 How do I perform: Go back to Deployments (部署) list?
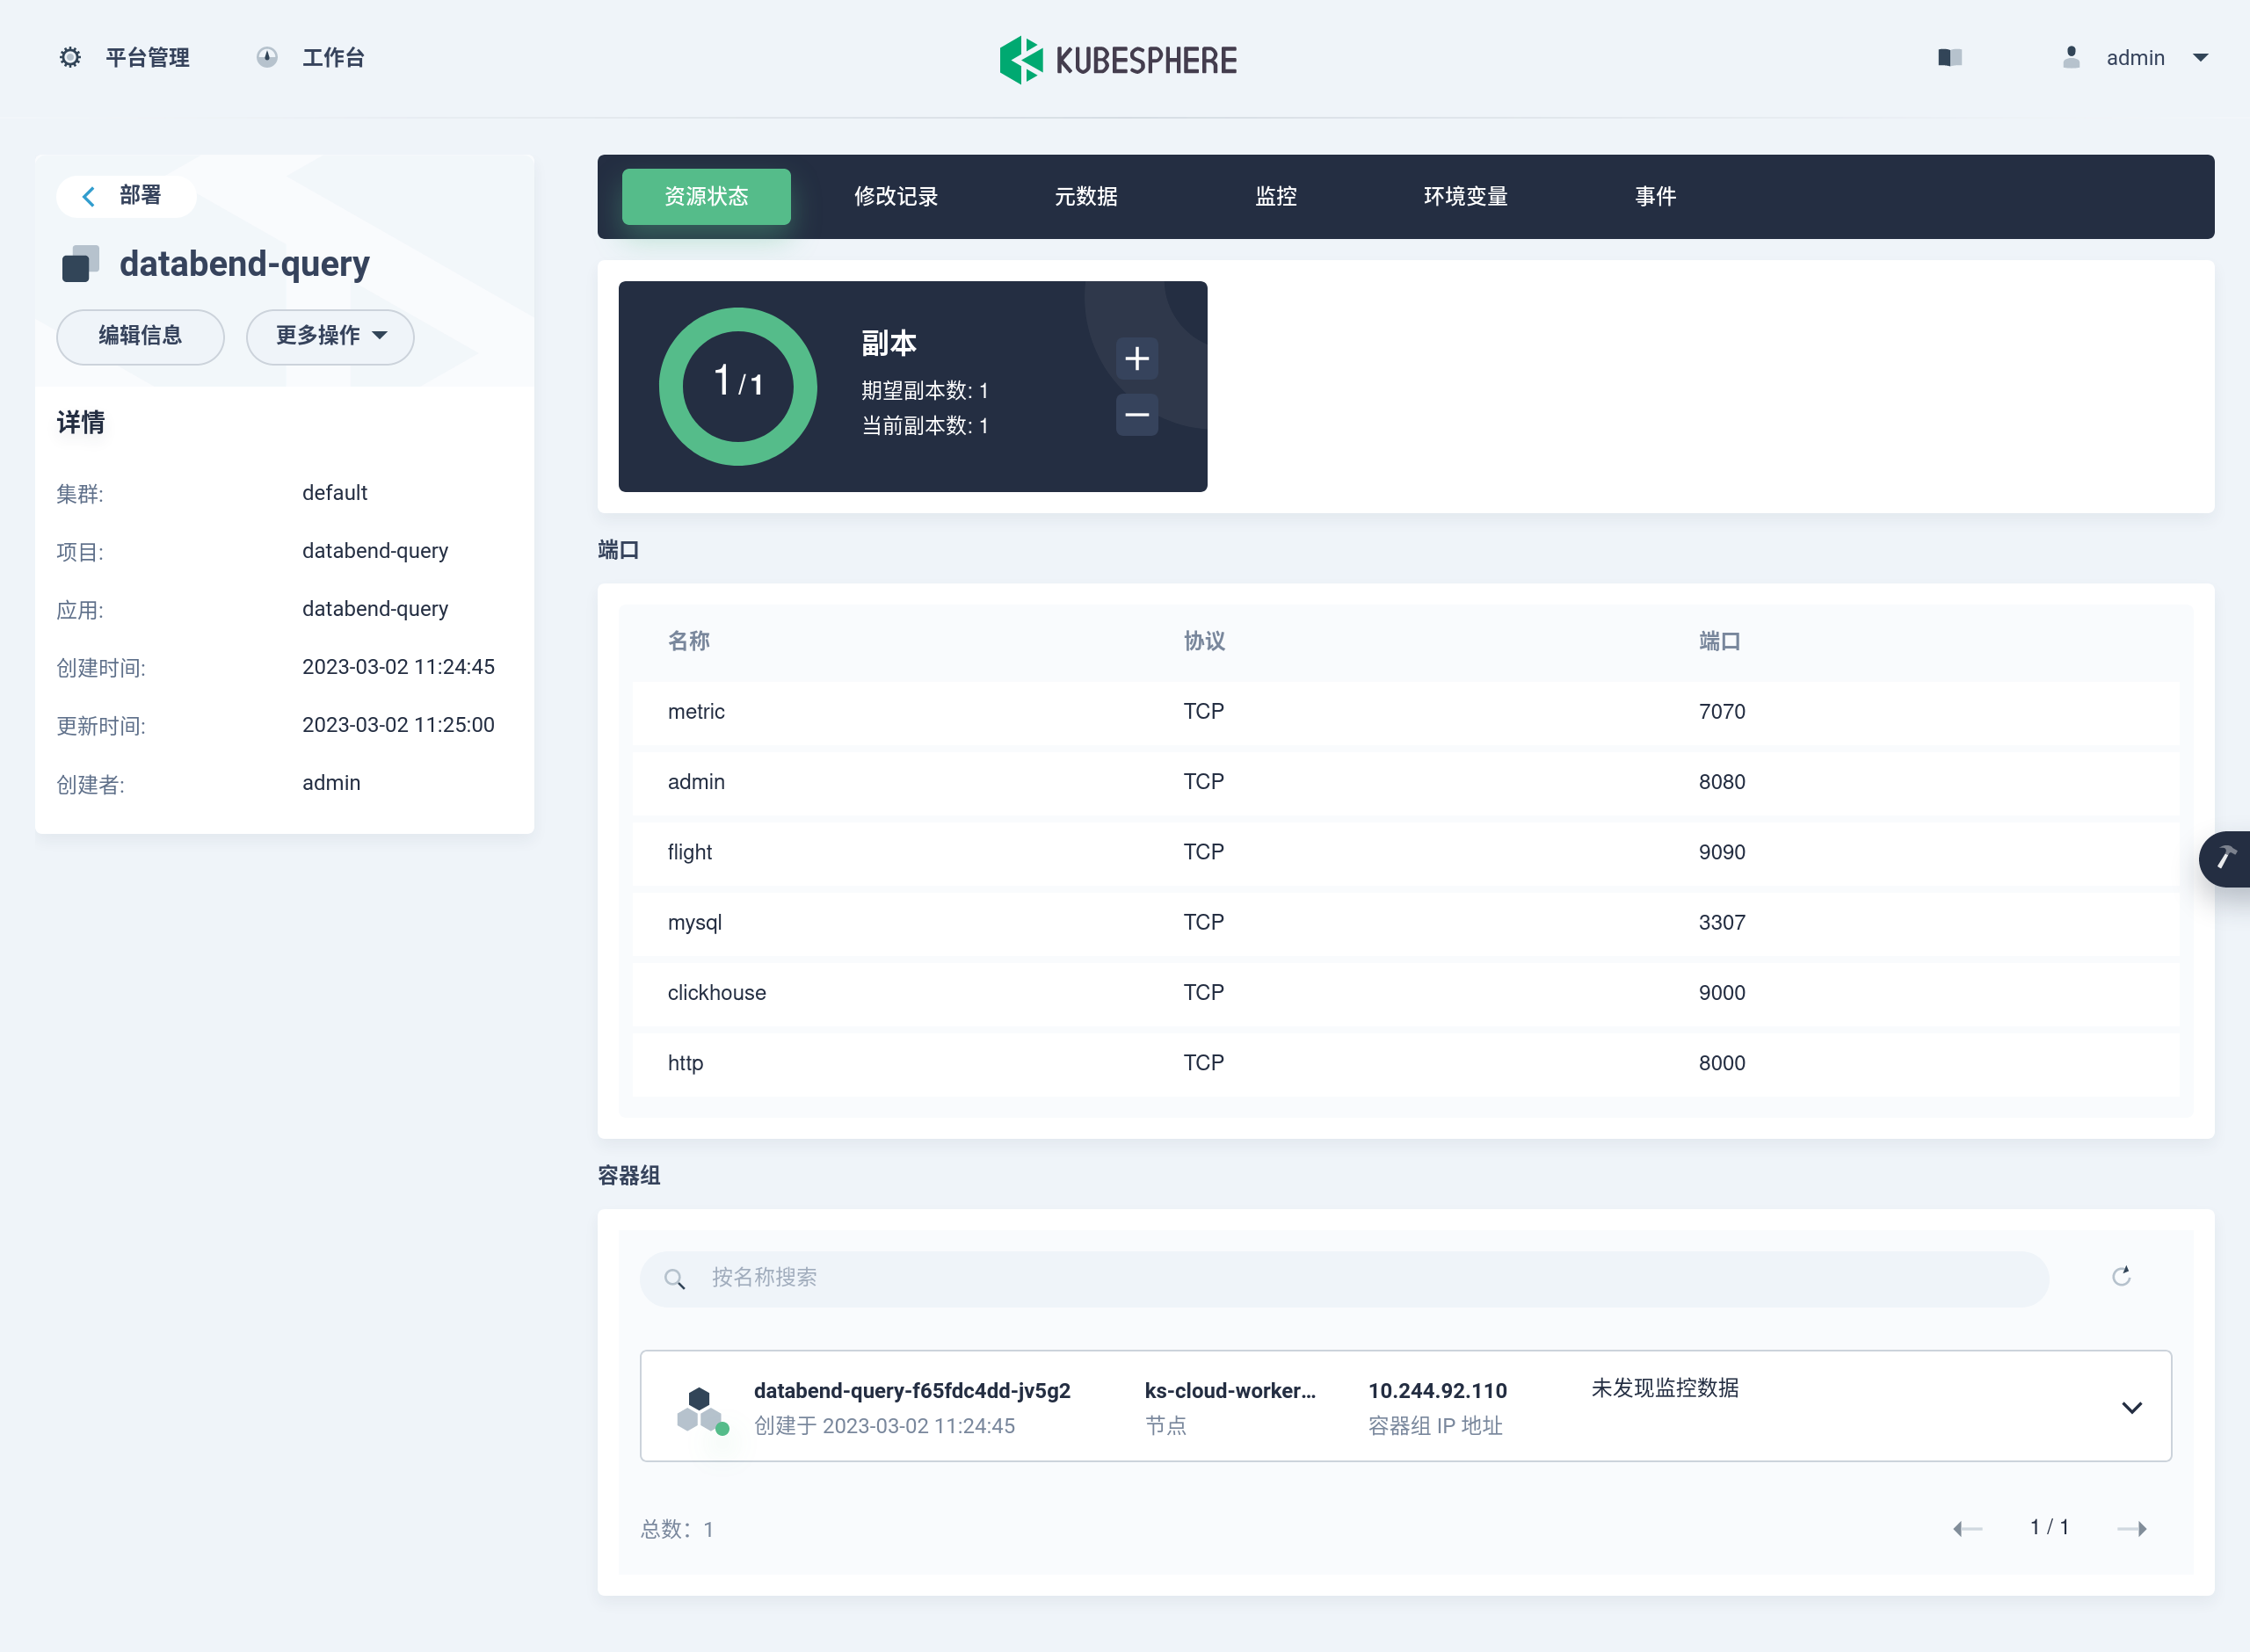point(125,195)
